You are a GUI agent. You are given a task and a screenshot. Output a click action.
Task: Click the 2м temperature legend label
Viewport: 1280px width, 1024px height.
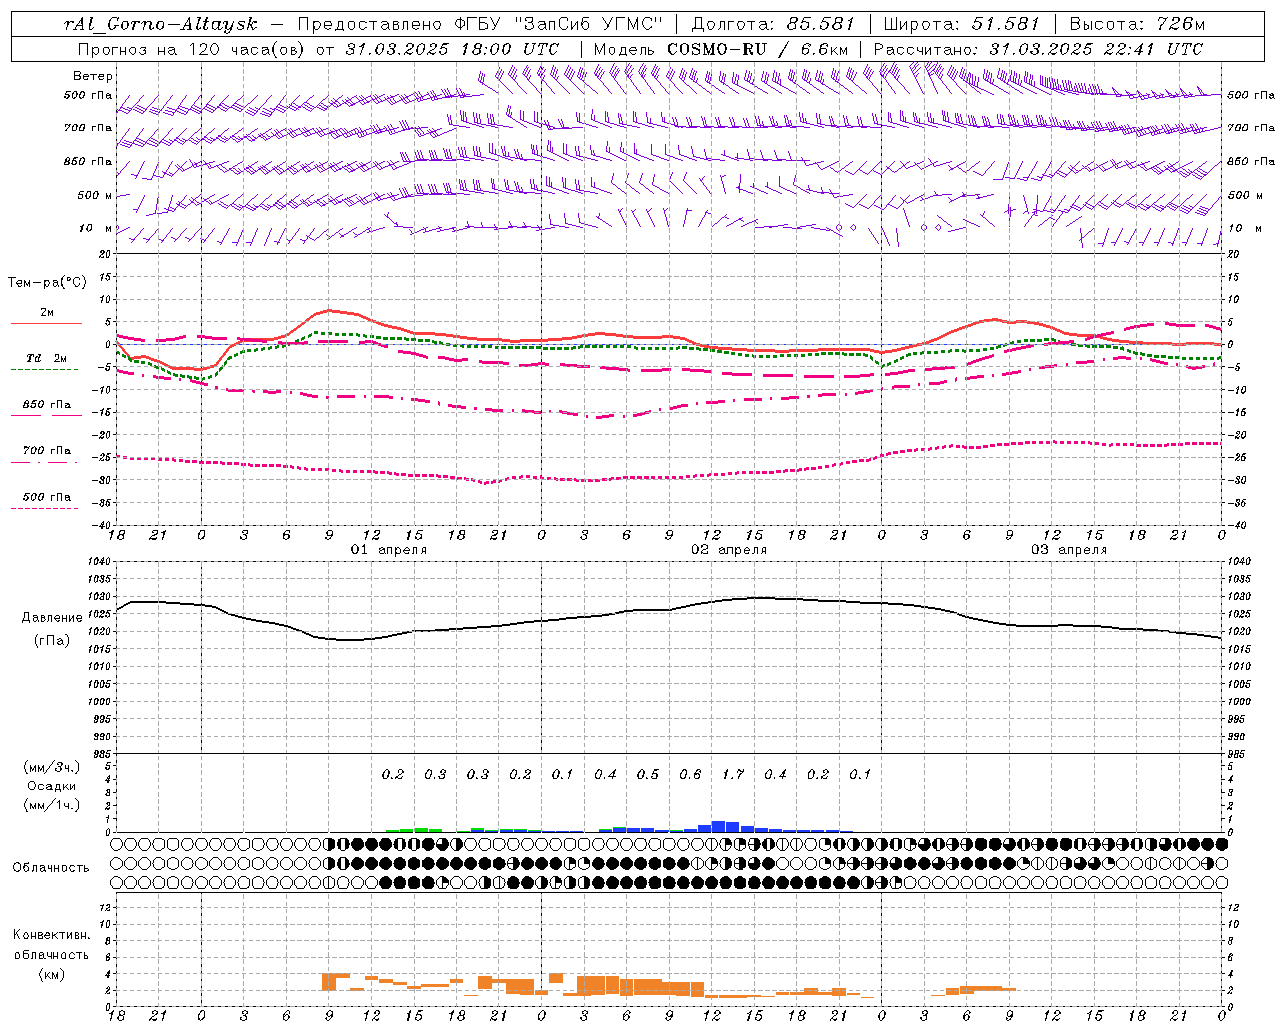tap(47, 312)
